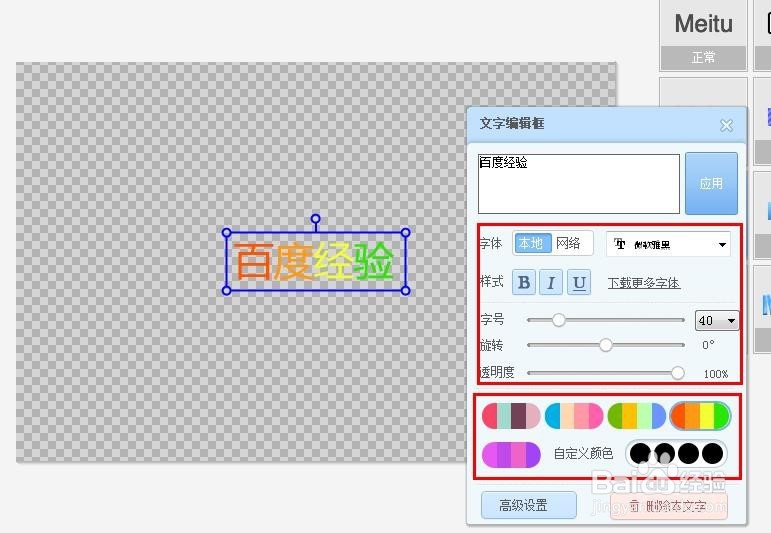Click inside the 百度经验 text input box
Viewport: 771px width, 533px height.
tap(579, 184)
